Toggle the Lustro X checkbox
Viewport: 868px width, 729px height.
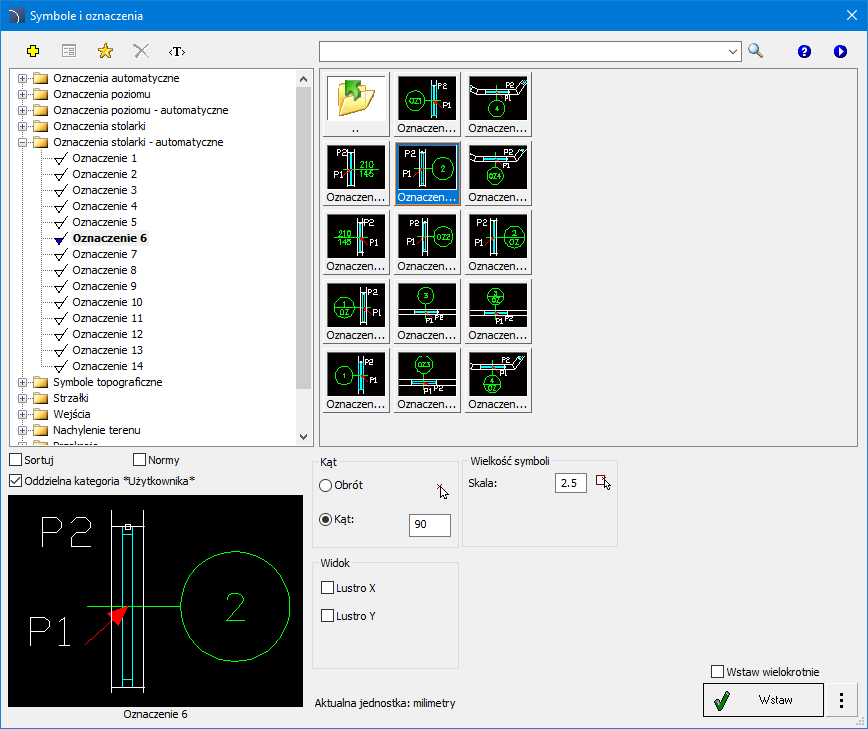(327, 588)
